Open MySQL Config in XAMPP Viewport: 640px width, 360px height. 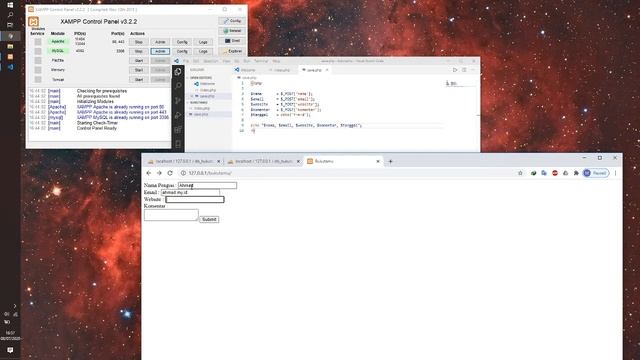pos(182,51)
